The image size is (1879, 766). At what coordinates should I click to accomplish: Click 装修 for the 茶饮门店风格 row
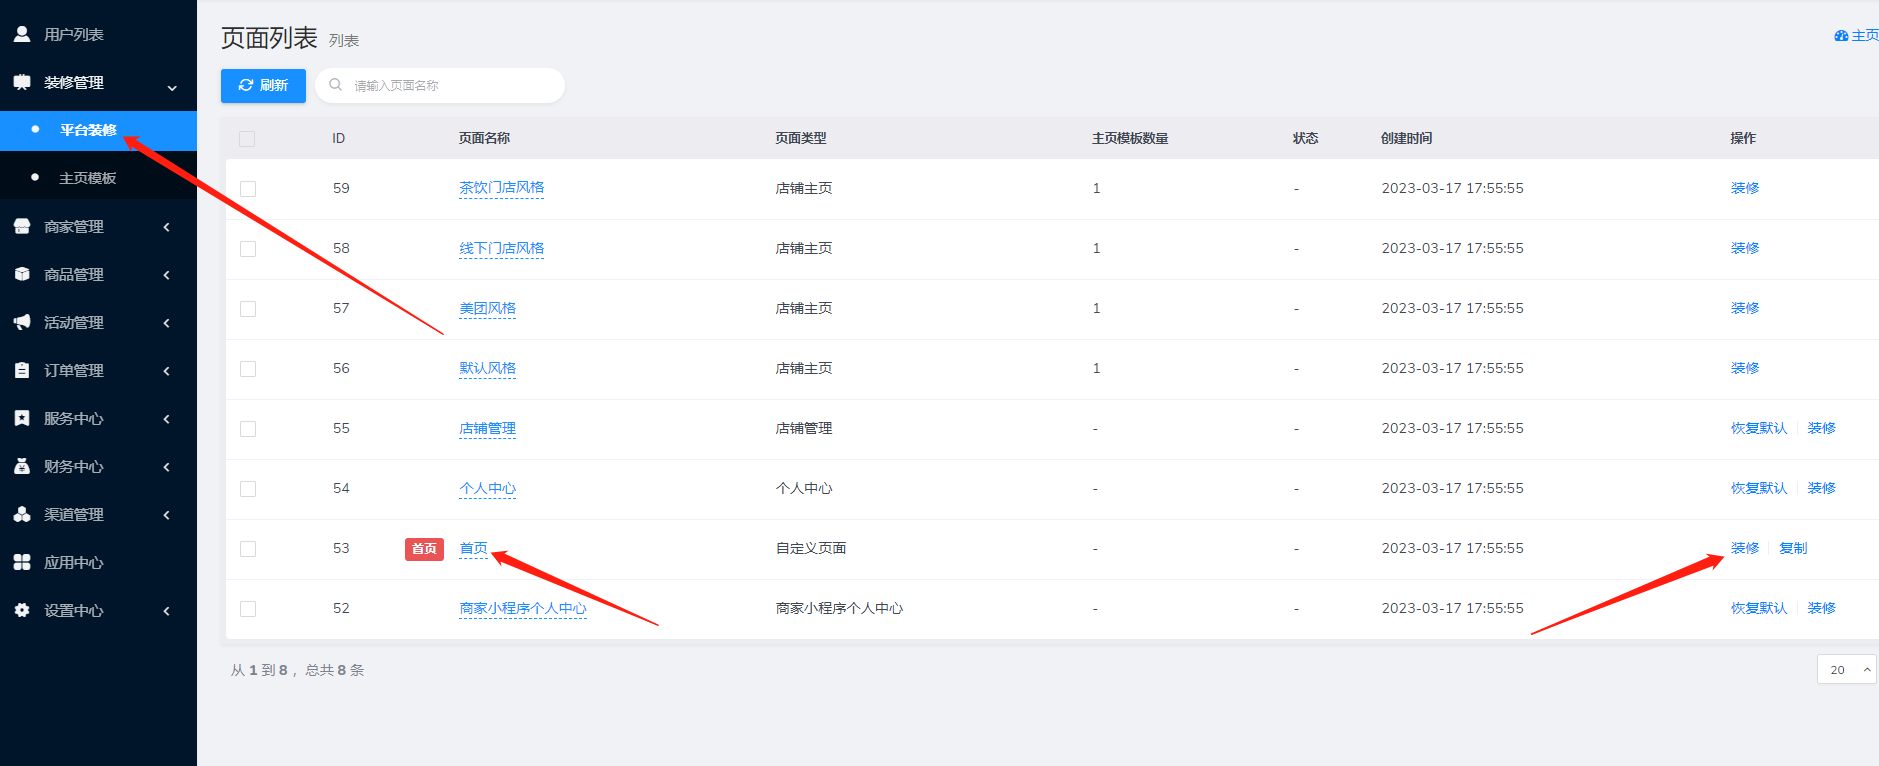pyautogui.click(x=1745, y=188)
